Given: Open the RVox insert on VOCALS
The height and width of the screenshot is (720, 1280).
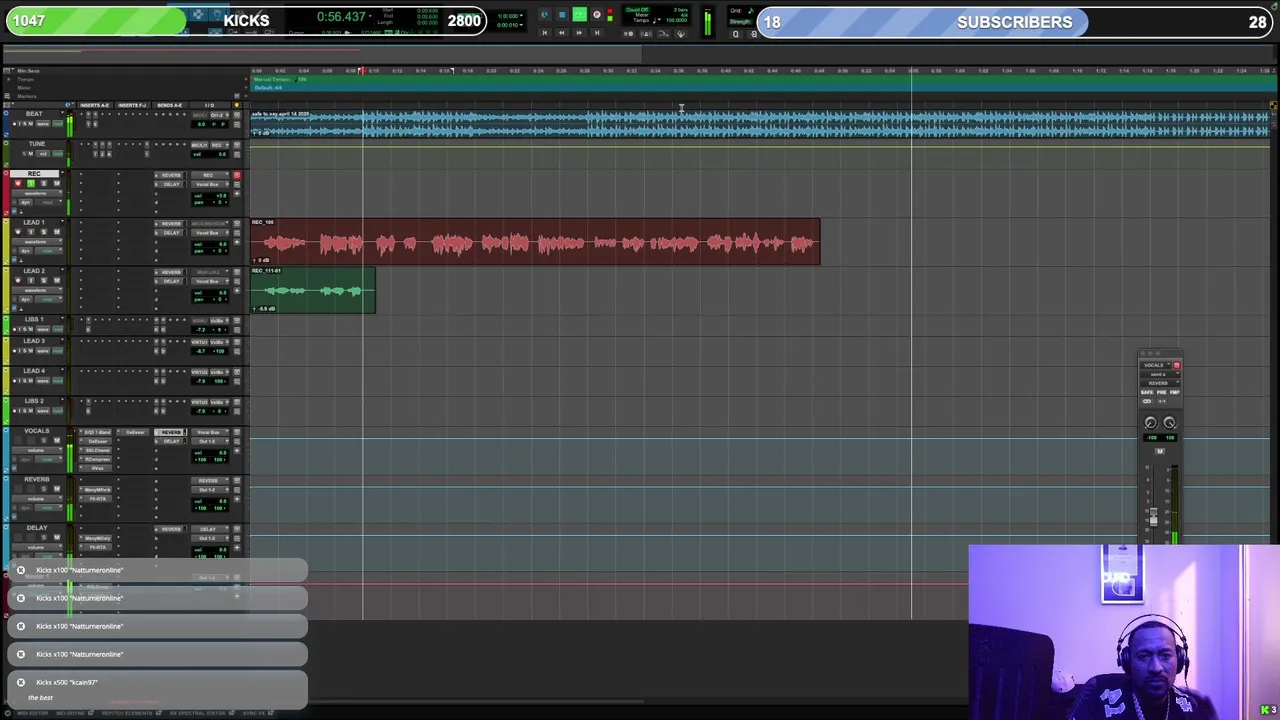Looking at the screenshot, I should pos(96,468).
